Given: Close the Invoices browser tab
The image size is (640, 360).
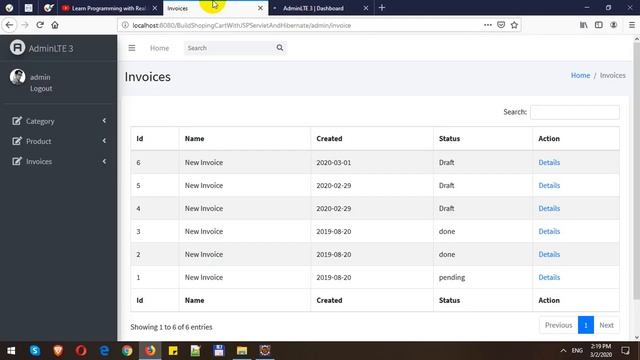Looking at the screenshot, I should tap(260, 8).
